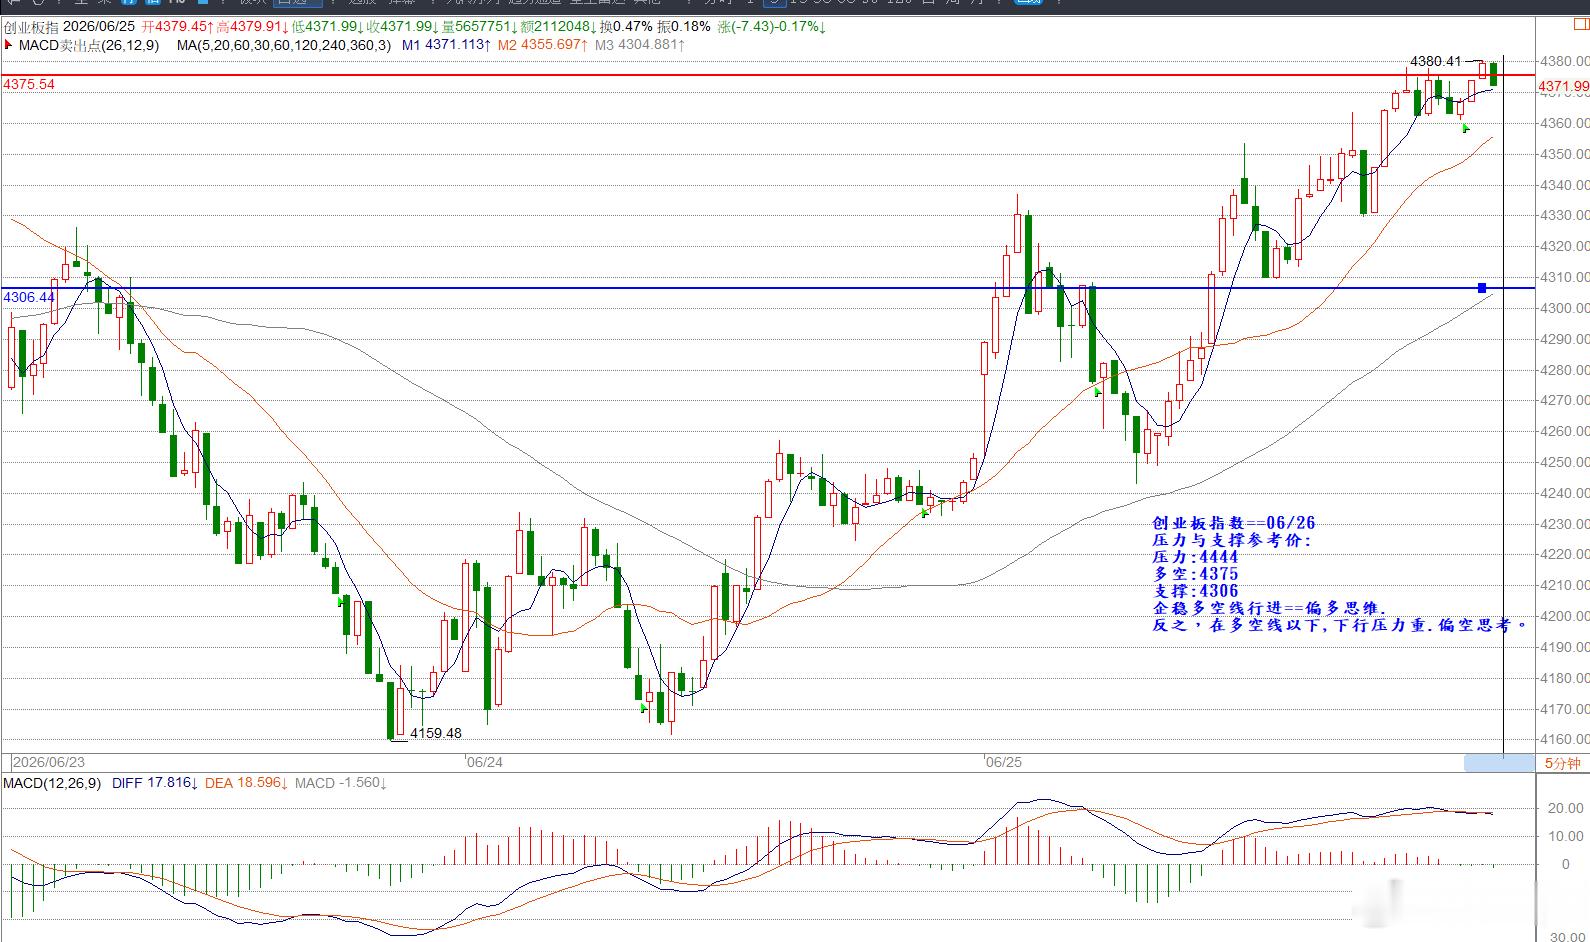Open the MACD(12,26,9) sub-chart indicator label
Image resolution: width=1590 pixels, height=942 pixels.
52,783
